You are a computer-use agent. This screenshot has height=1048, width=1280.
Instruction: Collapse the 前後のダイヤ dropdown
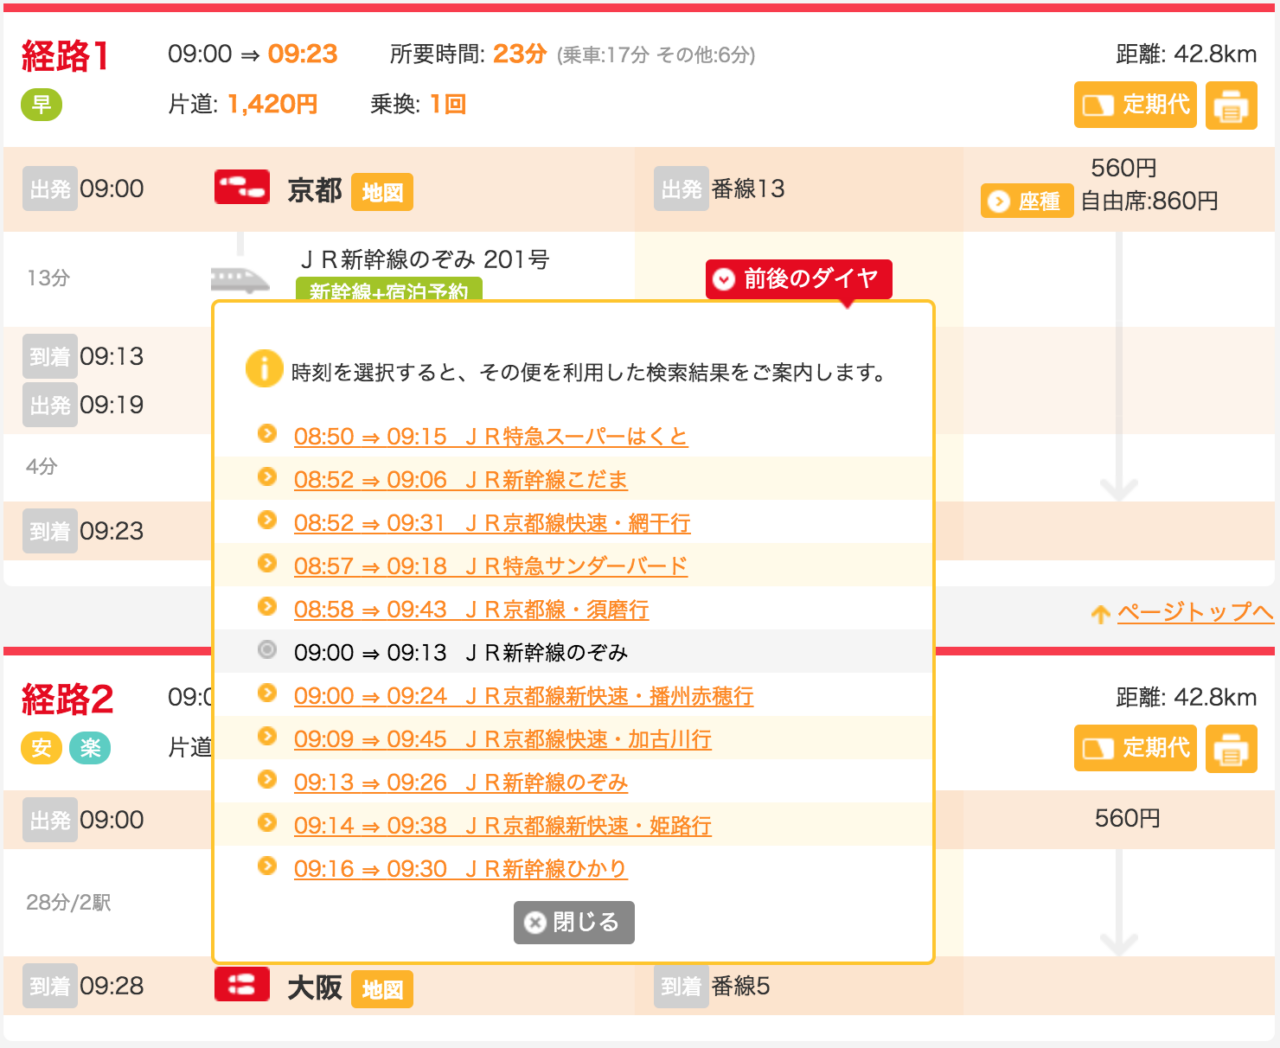[x=798, y=279]
